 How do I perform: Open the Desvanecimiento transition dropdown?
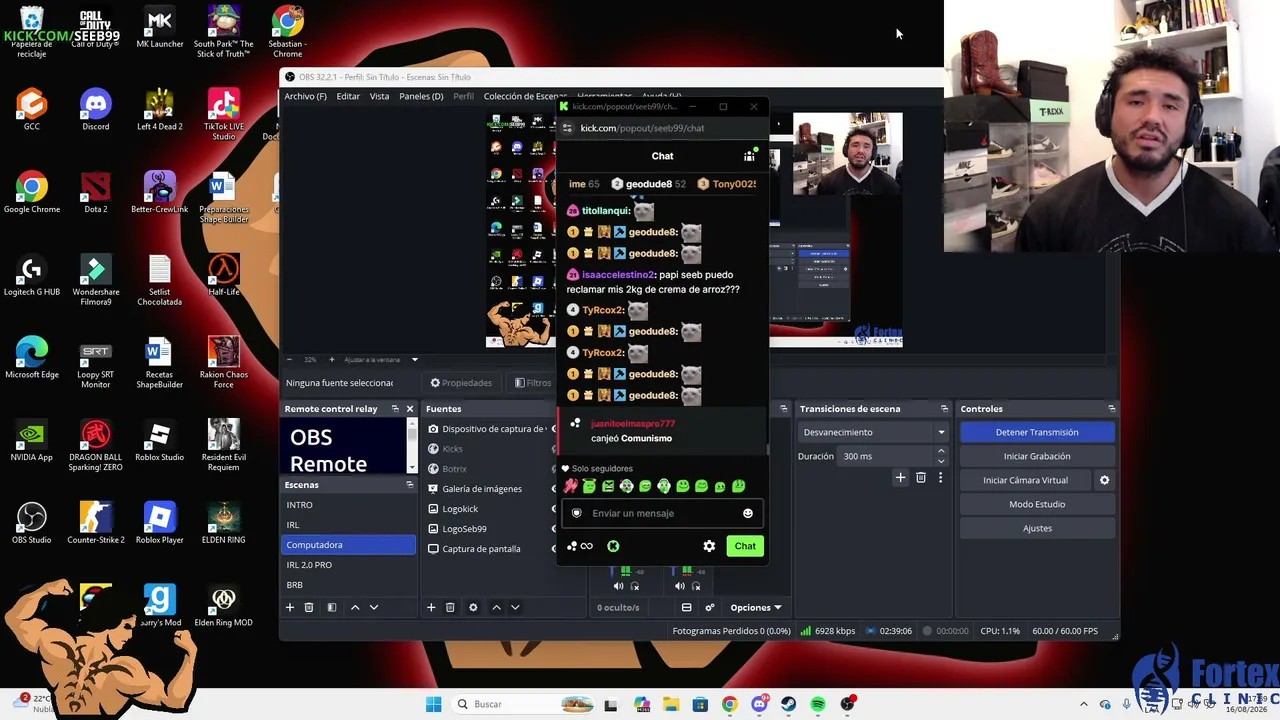point(873,432)
